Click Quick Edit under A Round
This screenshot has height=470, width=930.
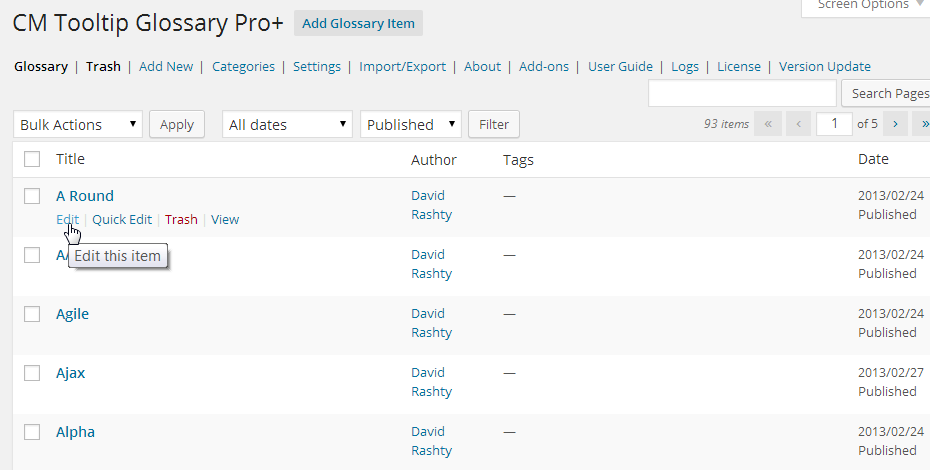click(x=122, y=220)
